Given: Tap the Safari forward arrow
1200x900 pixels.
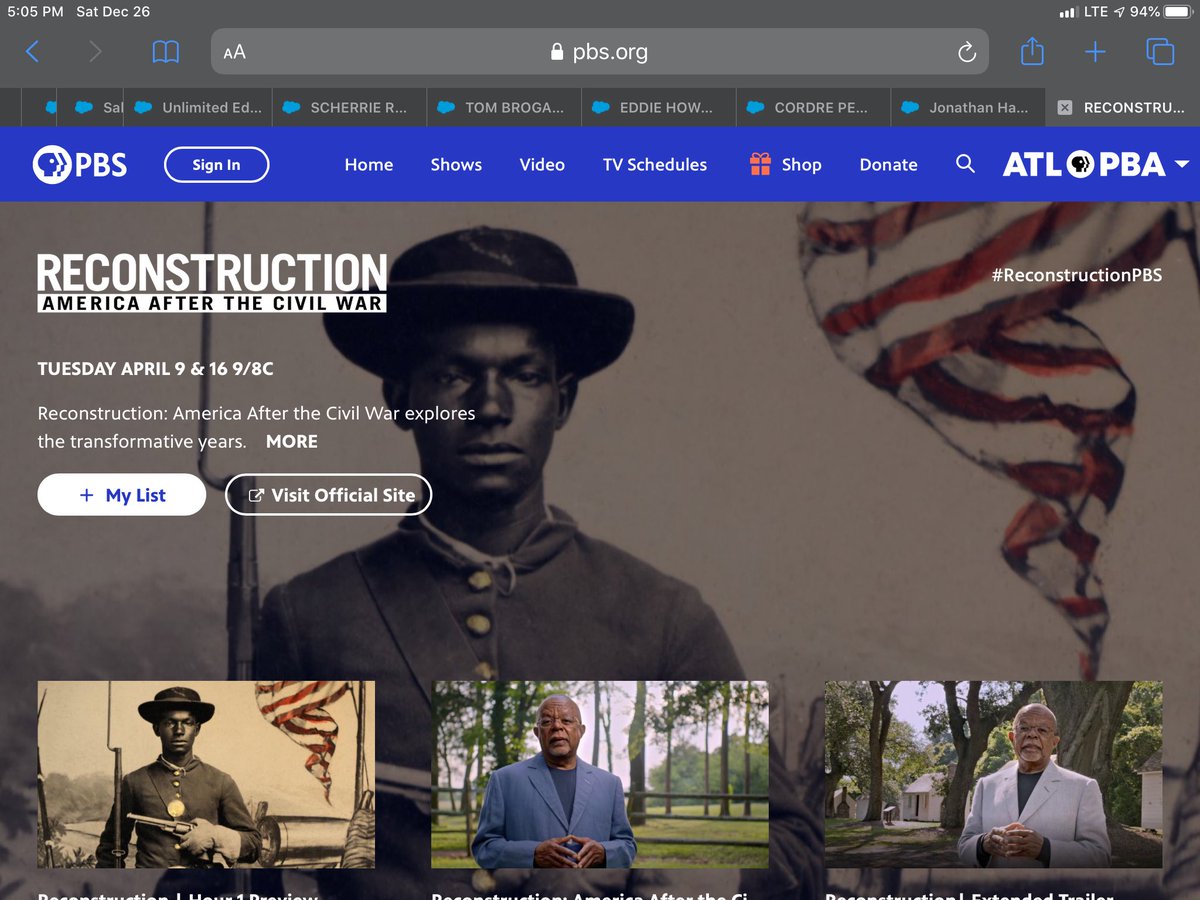Looking at the screenshot, I should 95,51.
